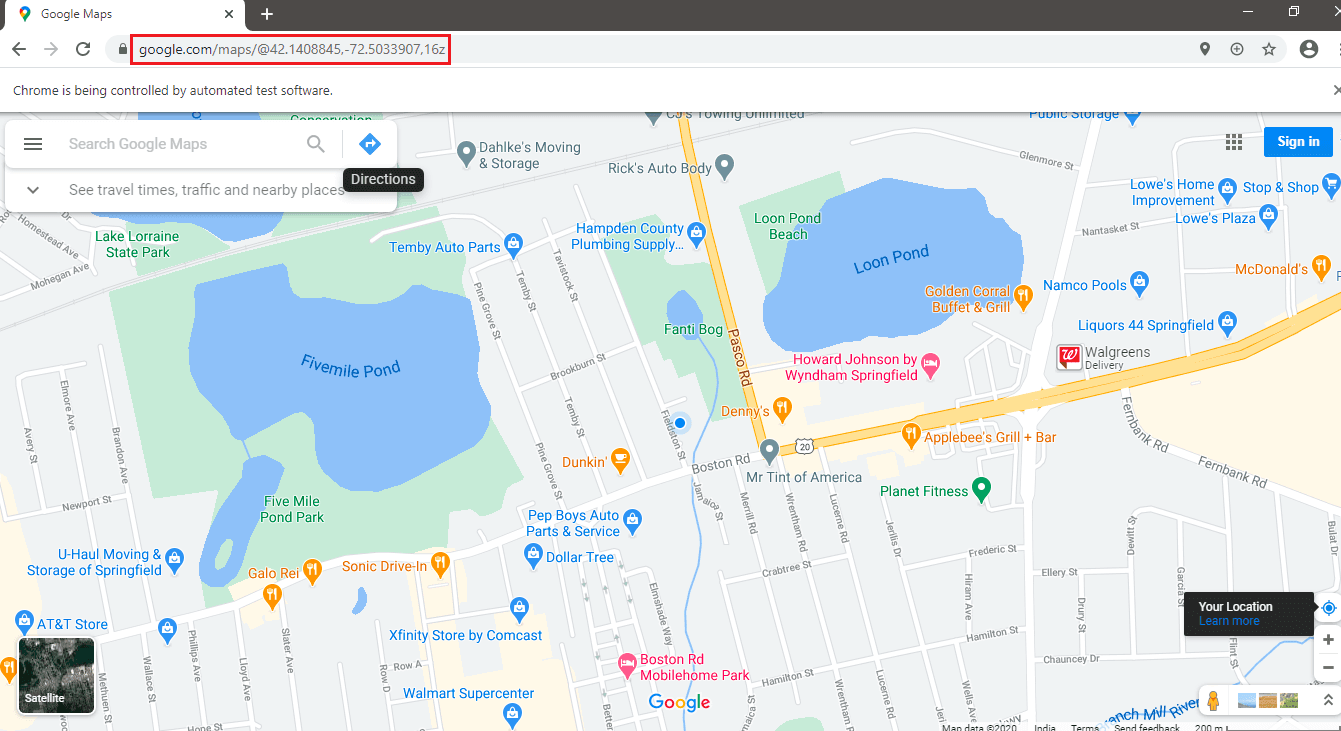Select Planet Fitness green marker
1341x731 pixels.
coord(982,489)
